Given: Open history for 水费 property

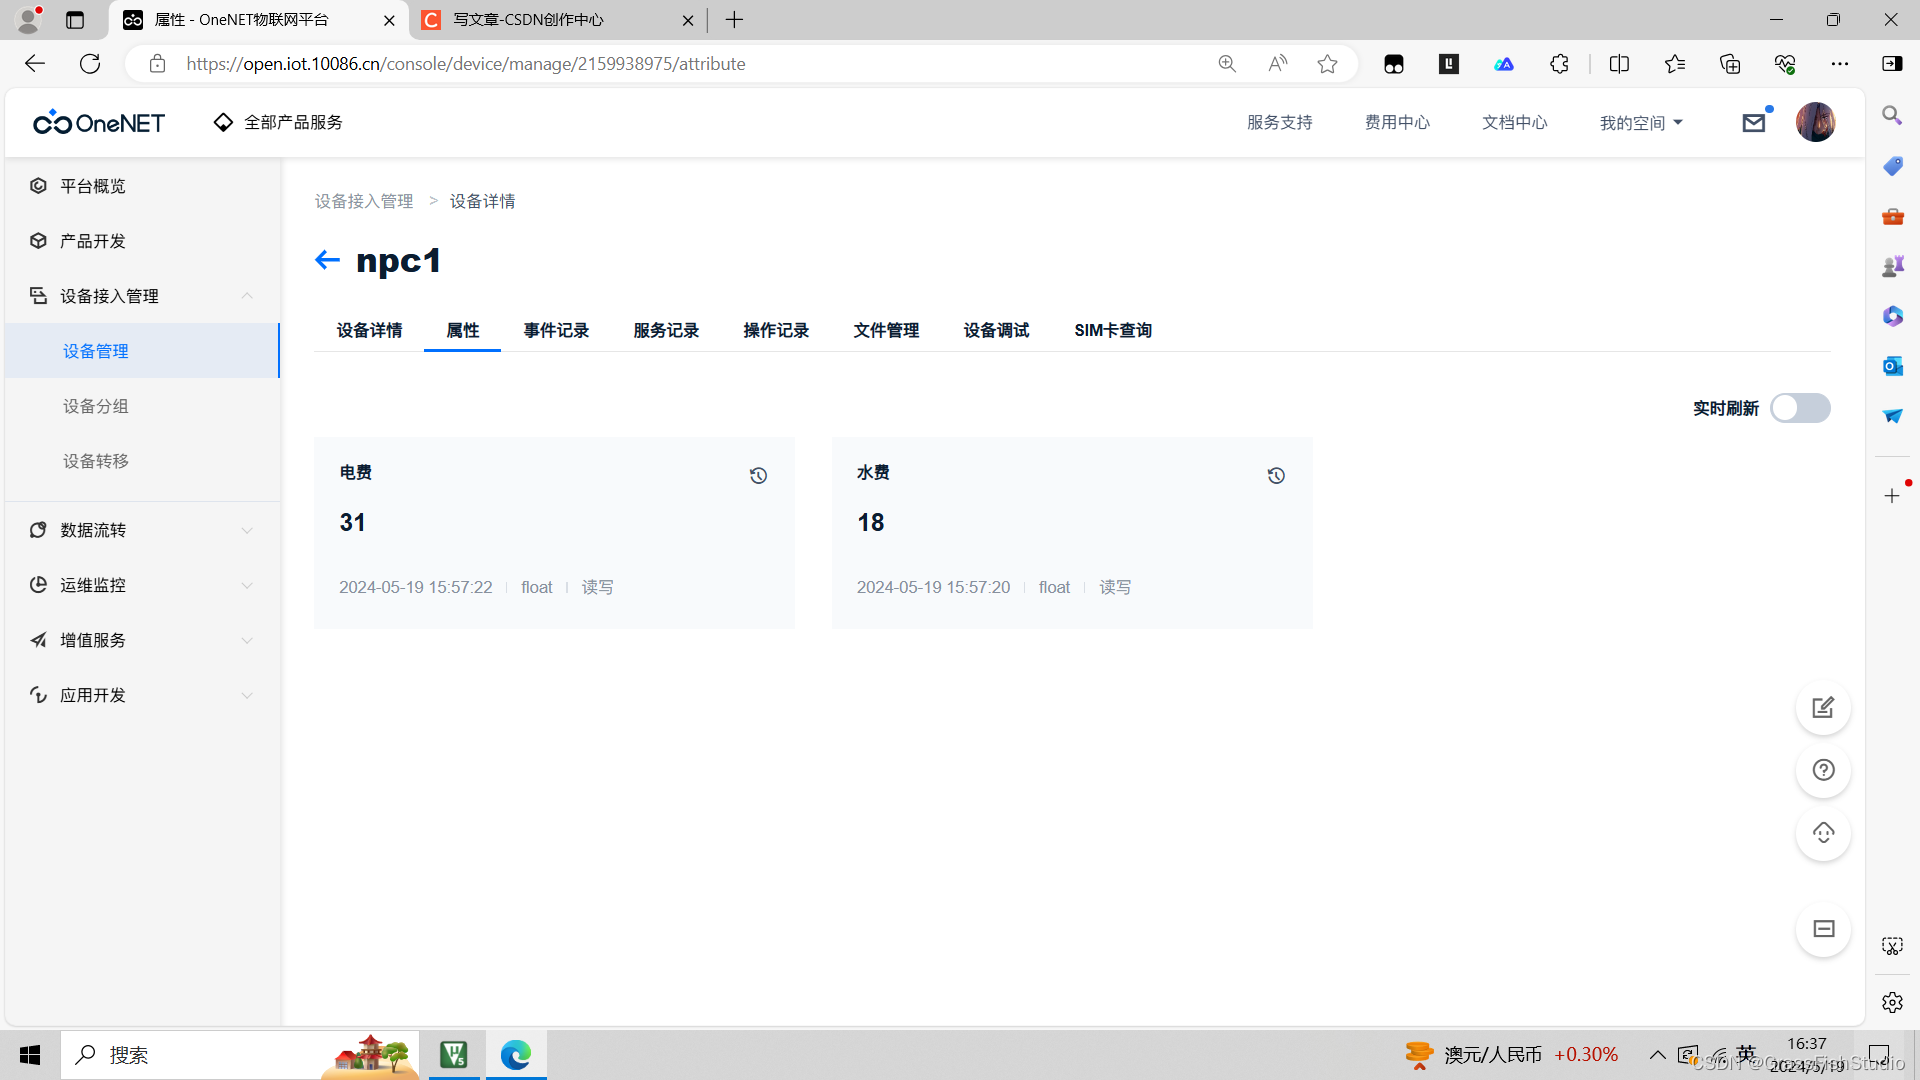Looking at the screenshot, I should (1276, 476).
